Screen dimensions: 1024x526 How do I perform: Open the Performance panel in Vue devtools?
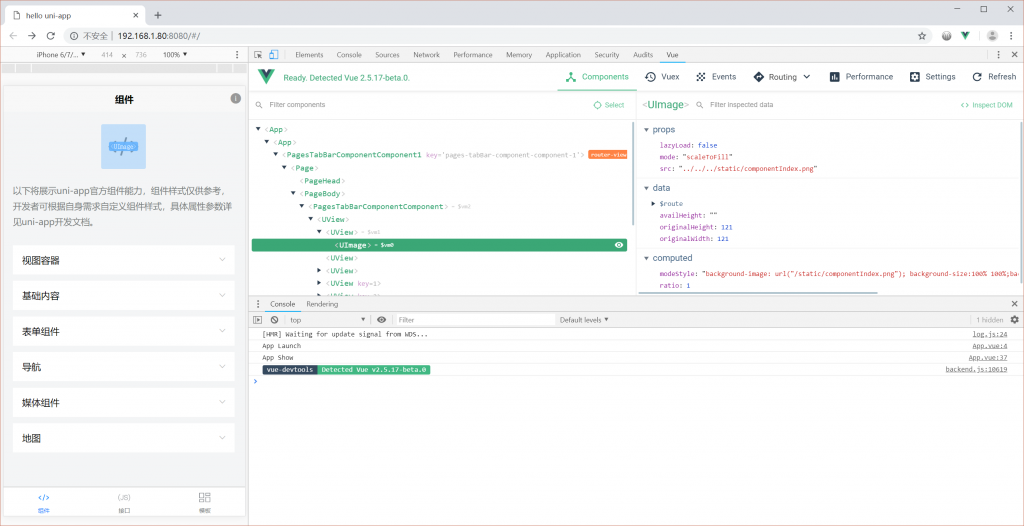click(x=861, y=76)
